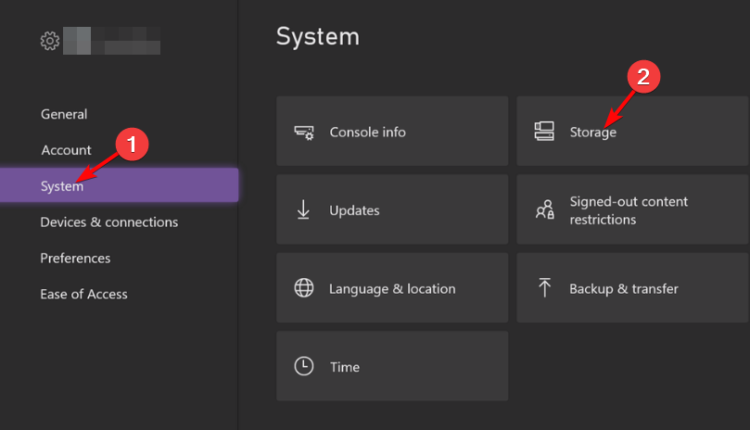Click the settings gear icon
Image resolution: width=750 pixels, height=430 pixels.
(x=50, y=41)
